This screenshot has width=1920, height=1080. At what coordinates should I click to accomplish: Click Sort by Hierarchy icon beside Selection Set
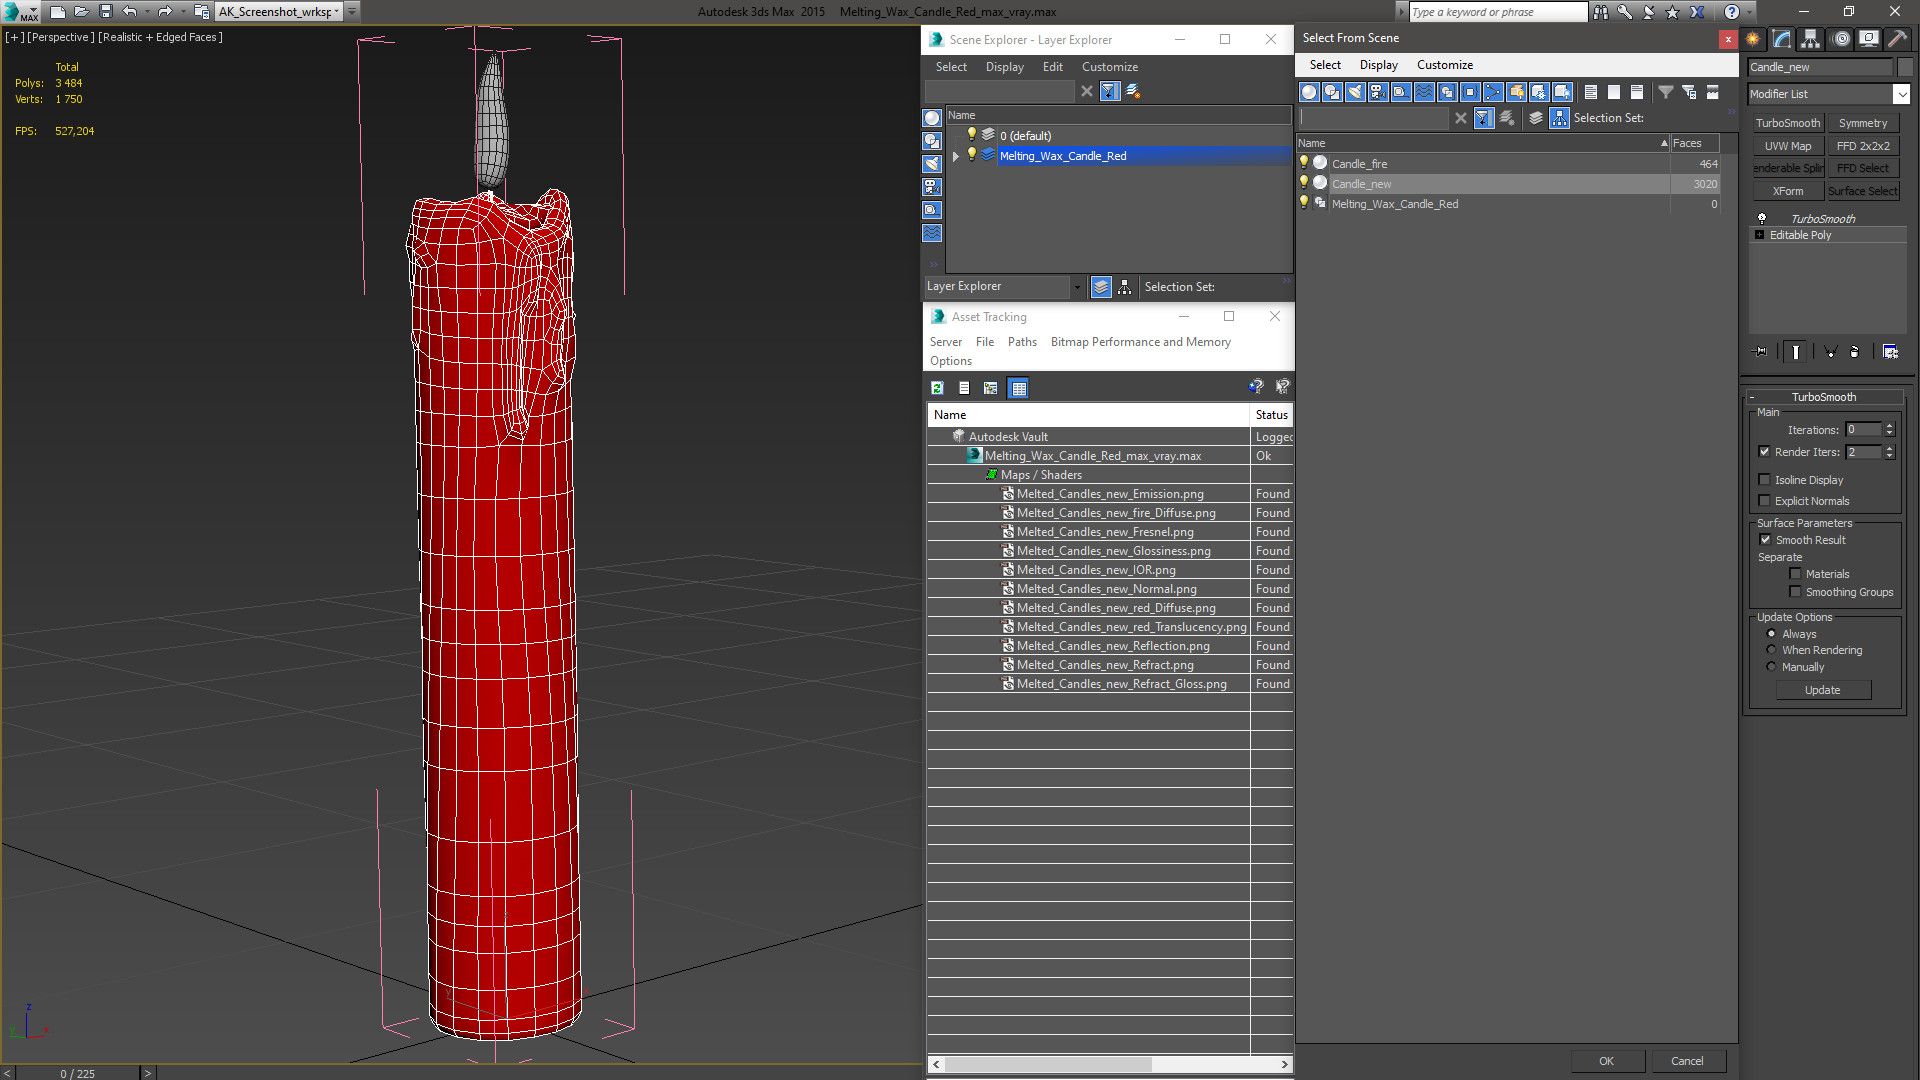point(1560,118)
